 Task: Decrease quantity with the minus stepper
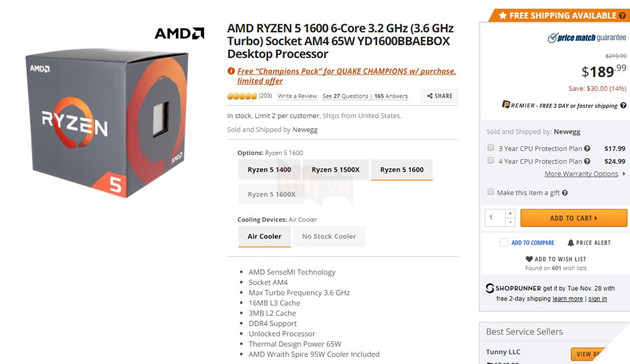click(510, 222)
